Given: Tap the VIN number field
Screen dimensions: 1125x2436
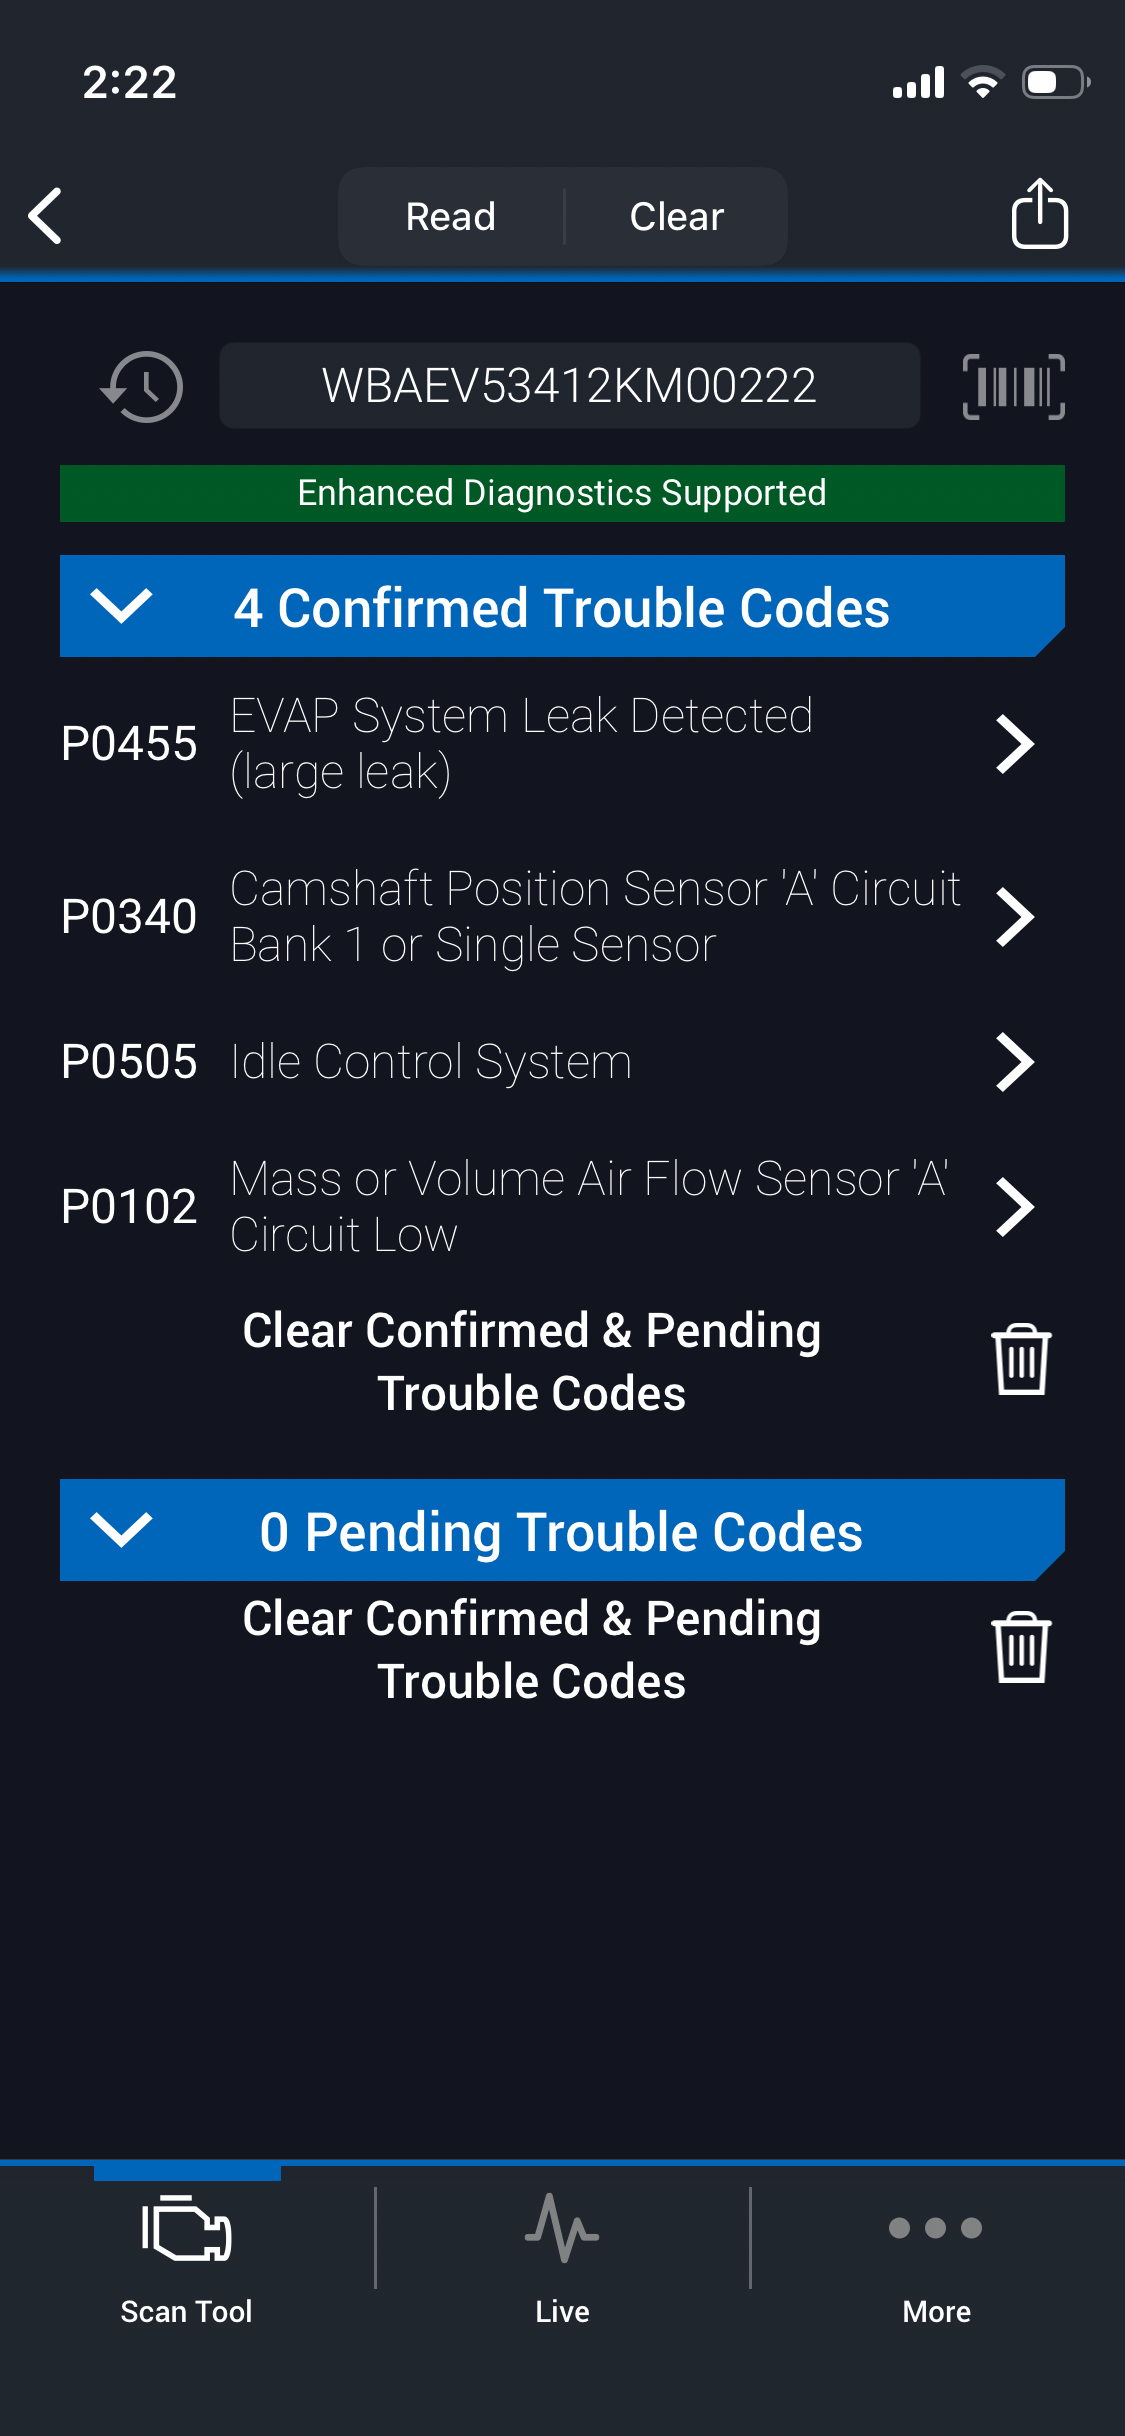Looking at the screenshot, I should coord(569,386).
